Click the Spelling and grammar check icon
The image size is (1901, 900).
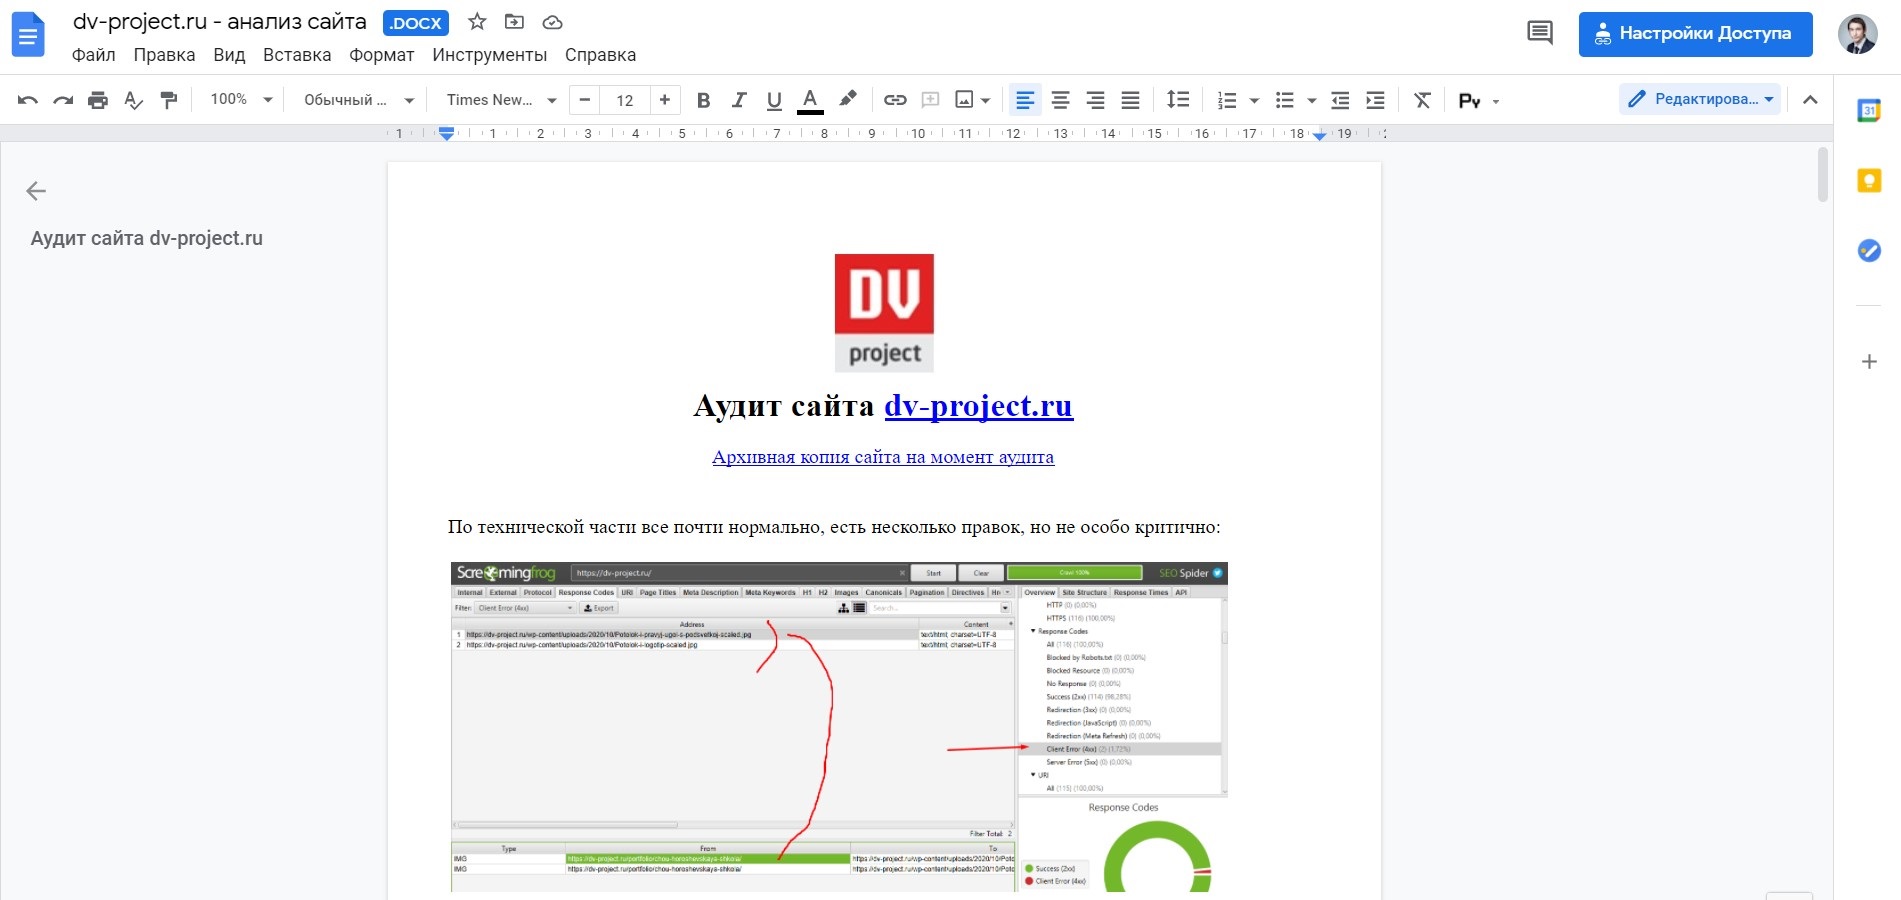(133, 99)
